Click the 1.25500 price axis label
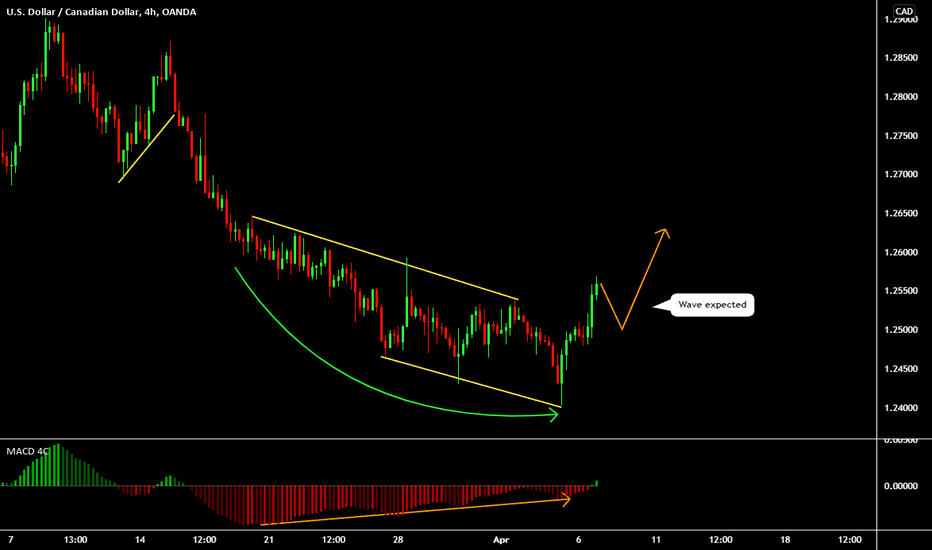Screen dimensions: 932x550 pyautogui.click(x=901, y=291)
